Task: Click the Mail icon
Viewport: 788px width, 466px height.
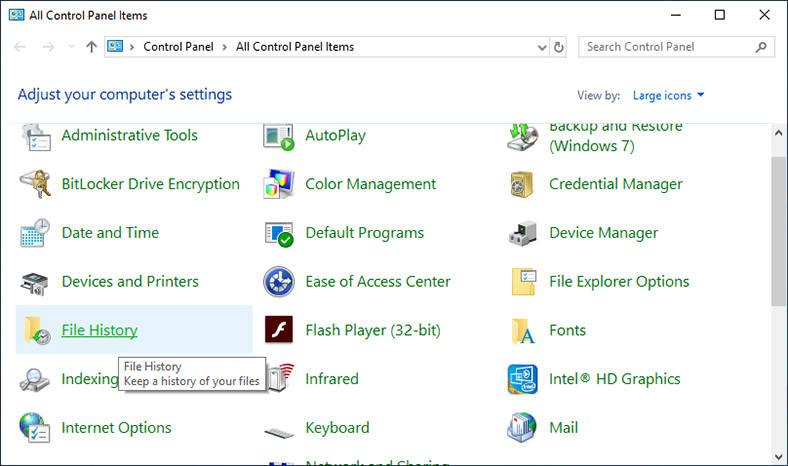Action: pos(522,427)
